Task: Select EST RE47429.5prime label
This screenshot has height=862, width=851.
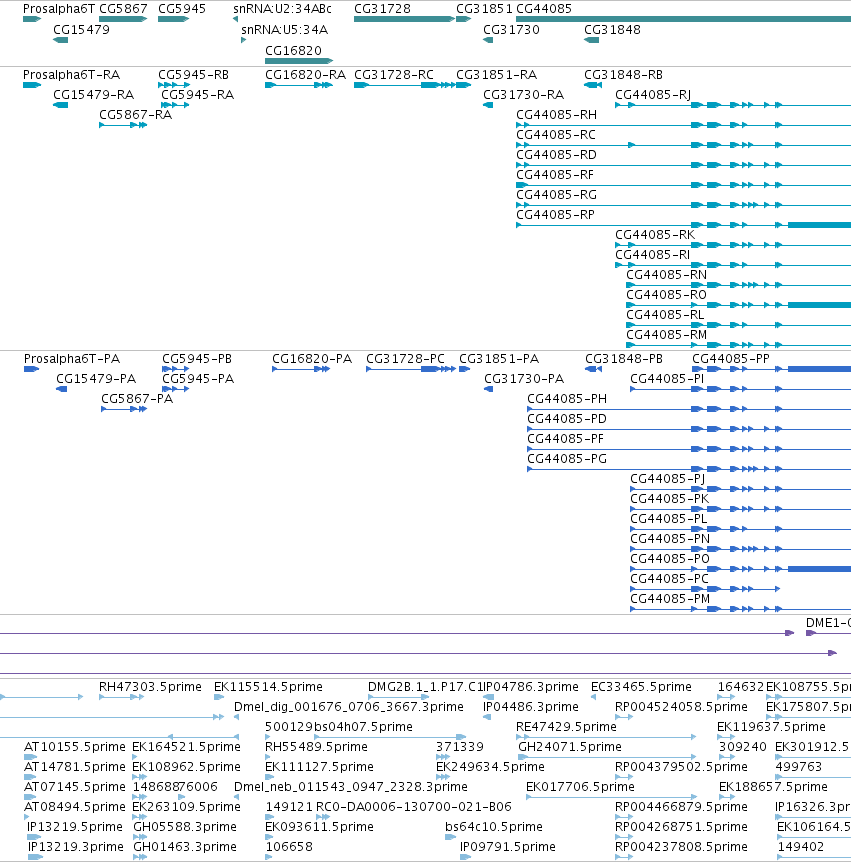Action: tap(566, 727)
